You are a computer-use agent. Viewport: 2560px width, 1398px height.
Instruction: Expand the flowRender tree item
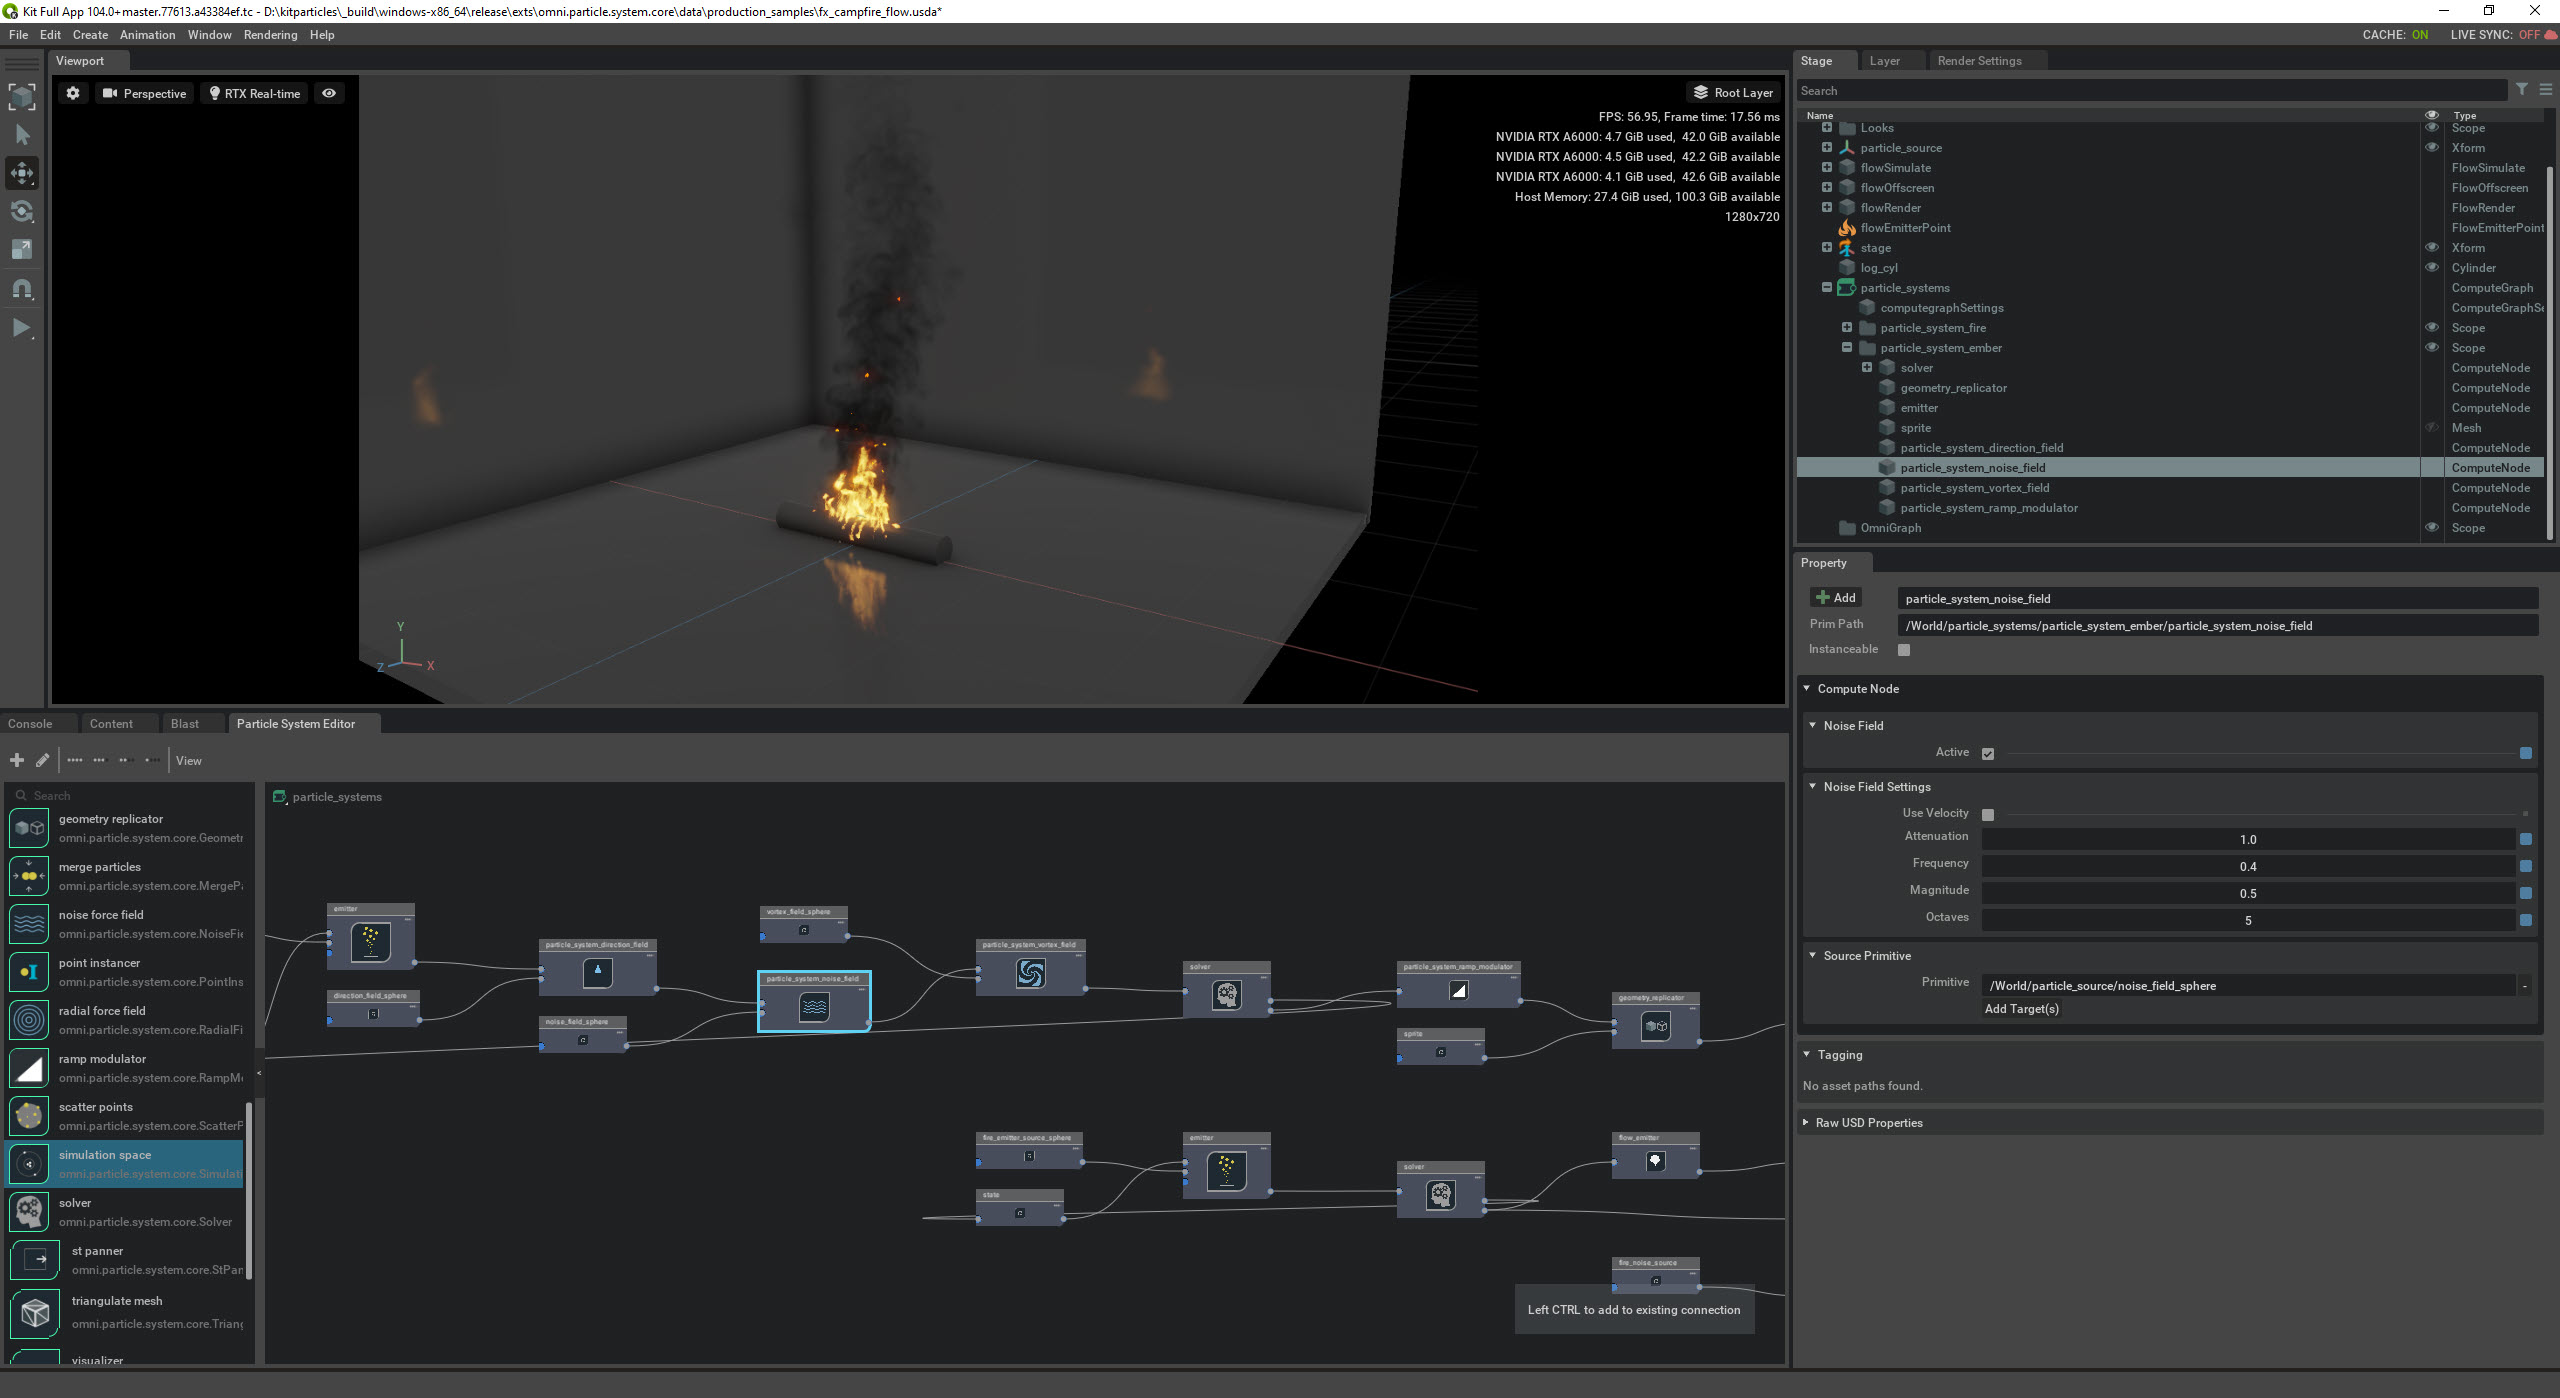click(1827, 207)
